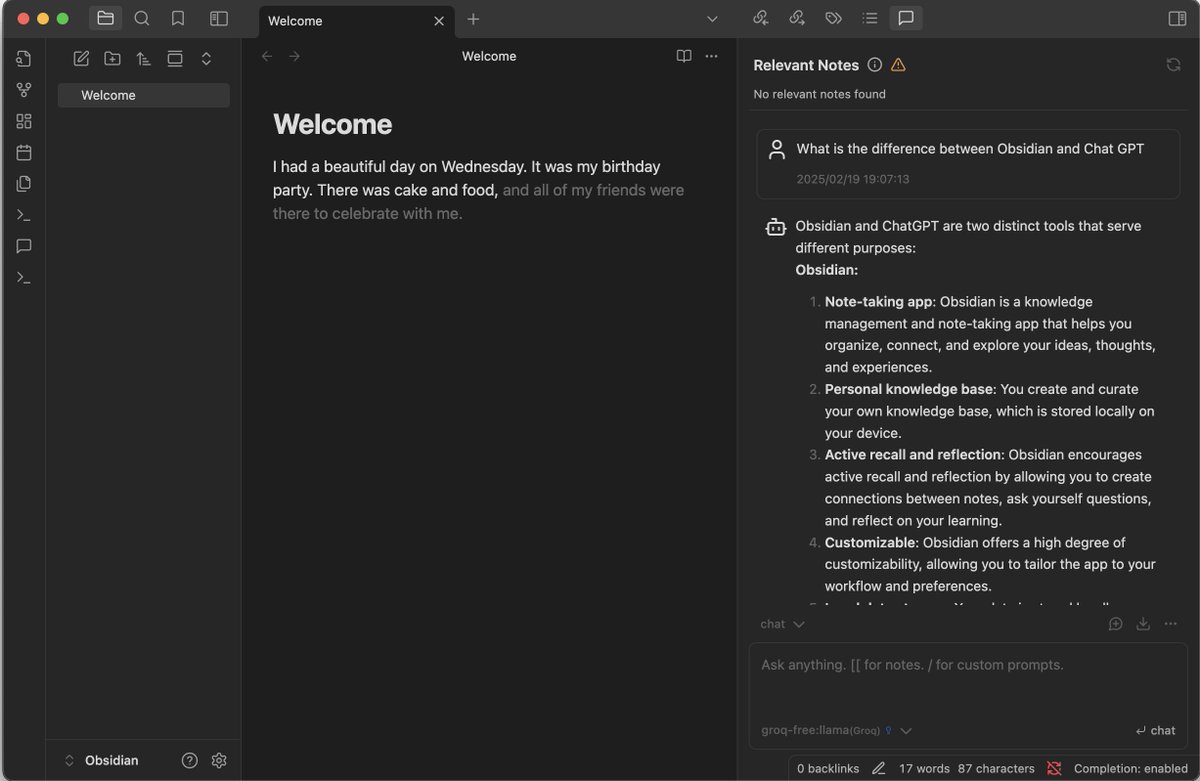This screenshot has width=1200, height=781.
Task: Close the Welcome tab
Action: (x=438, y=20)
